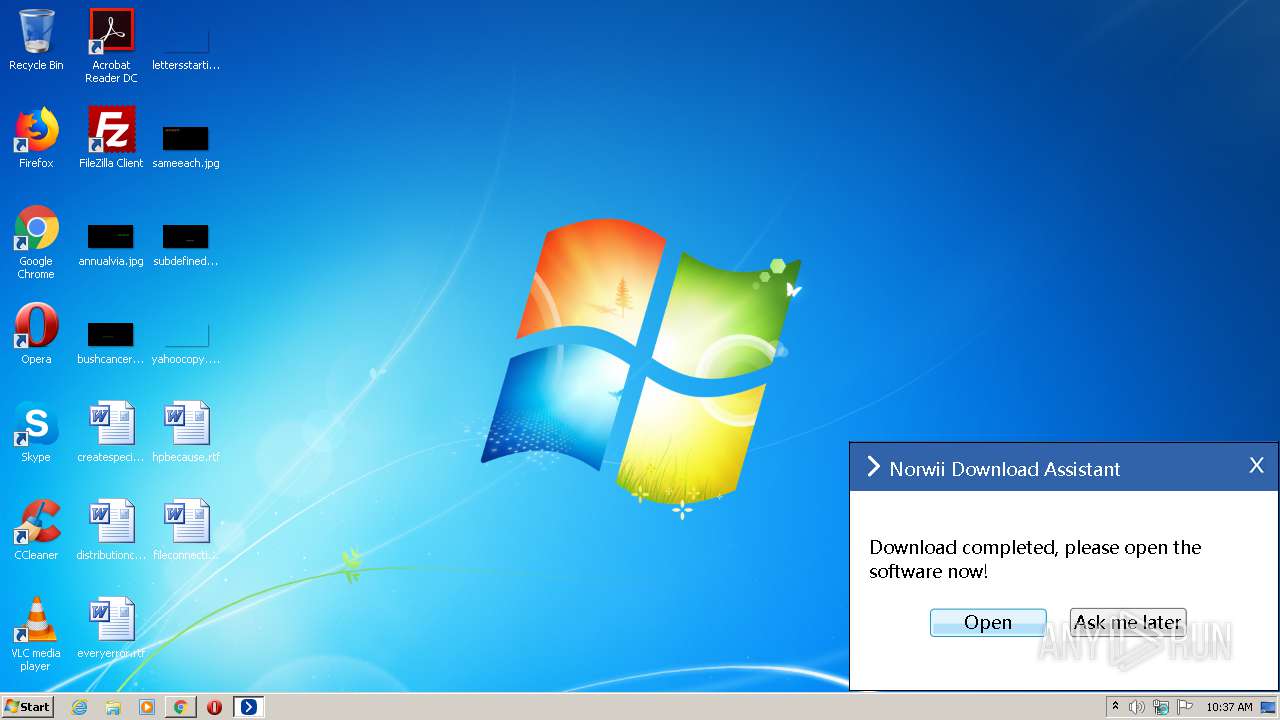
Task: Open the Firefox desktop shortcut
Action: tap(36, 138)
